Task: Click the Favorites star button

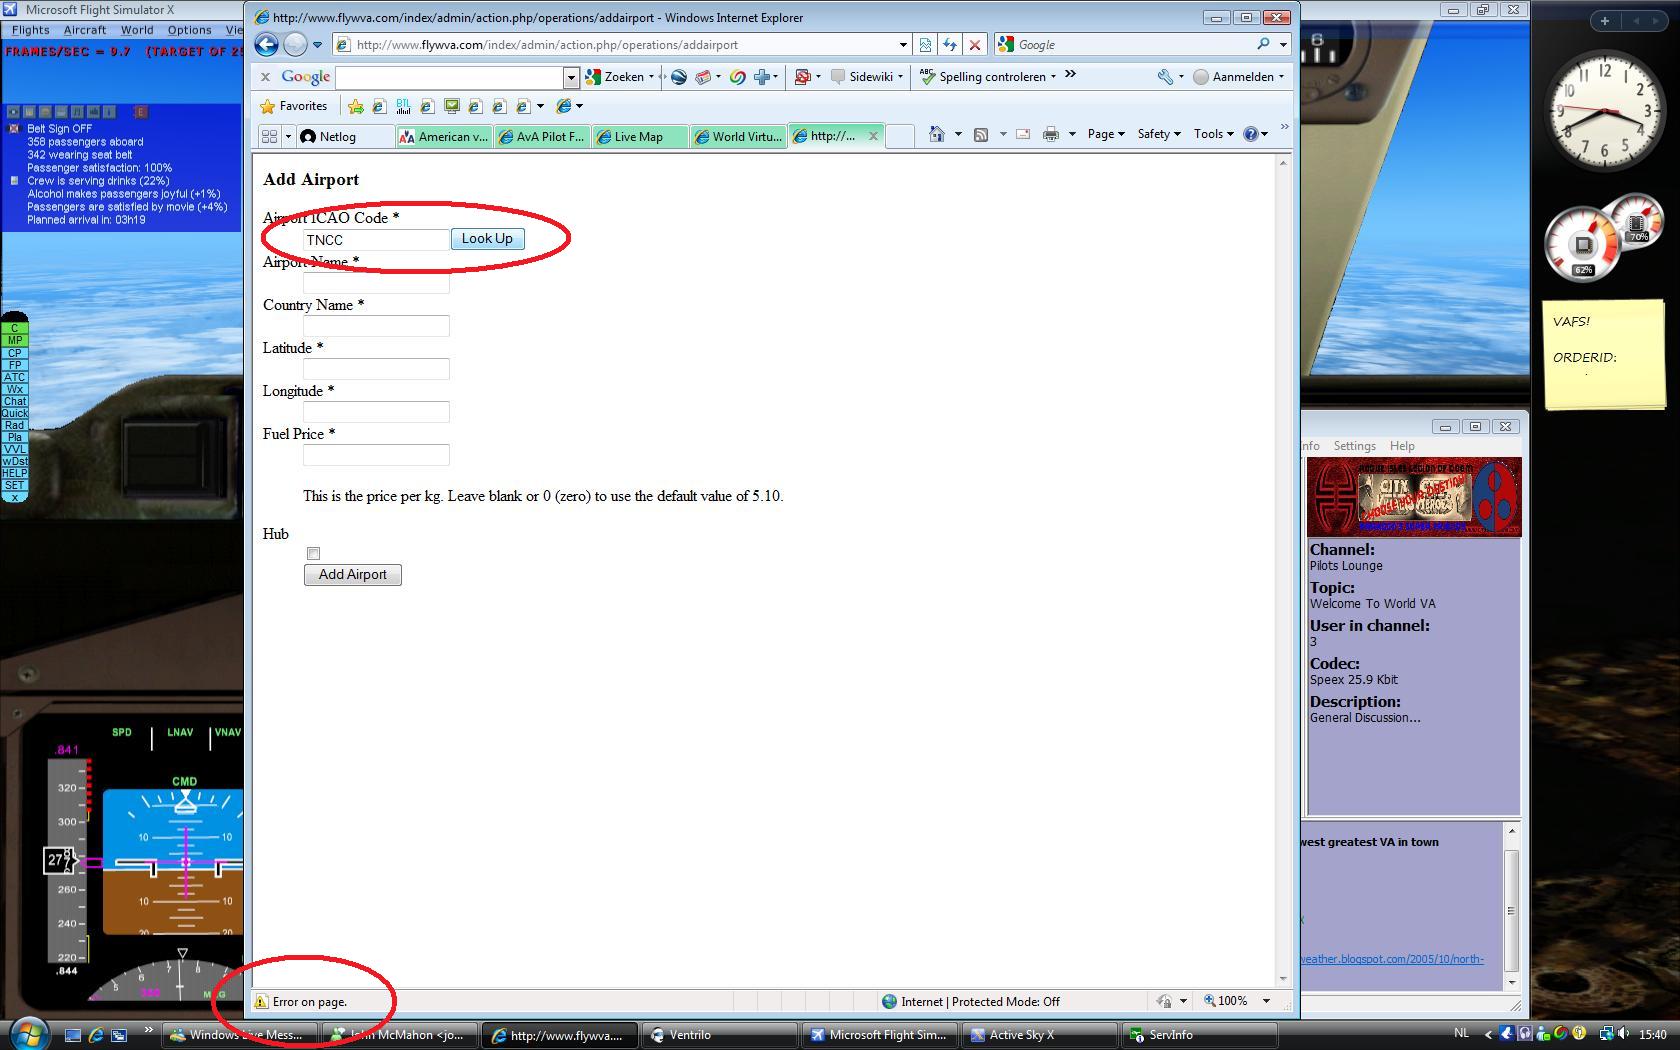Action: coord(294,106)
